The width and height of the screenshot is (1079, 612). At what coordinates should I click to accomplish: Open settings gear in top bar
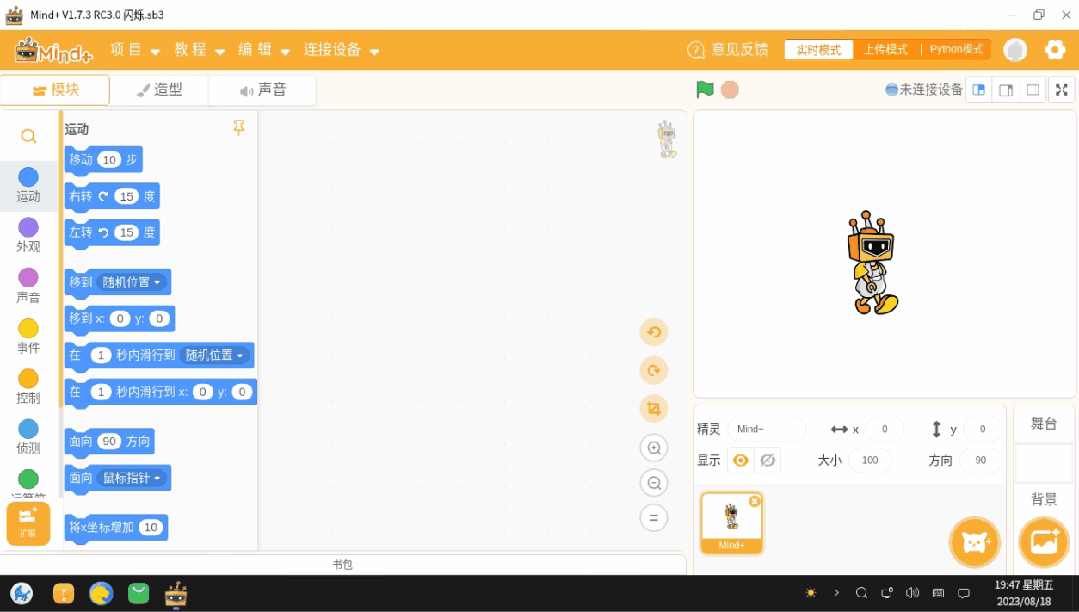pyautogui.click(x=1055, y=50)
